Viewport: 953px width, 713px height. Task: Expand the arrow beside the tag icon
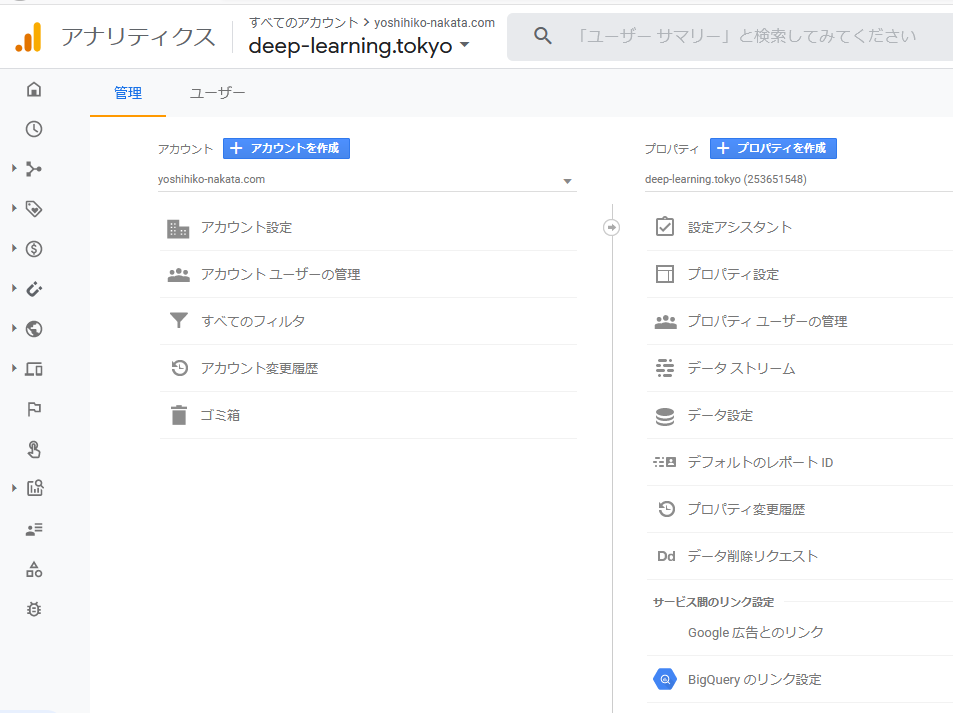pos(14,208)
